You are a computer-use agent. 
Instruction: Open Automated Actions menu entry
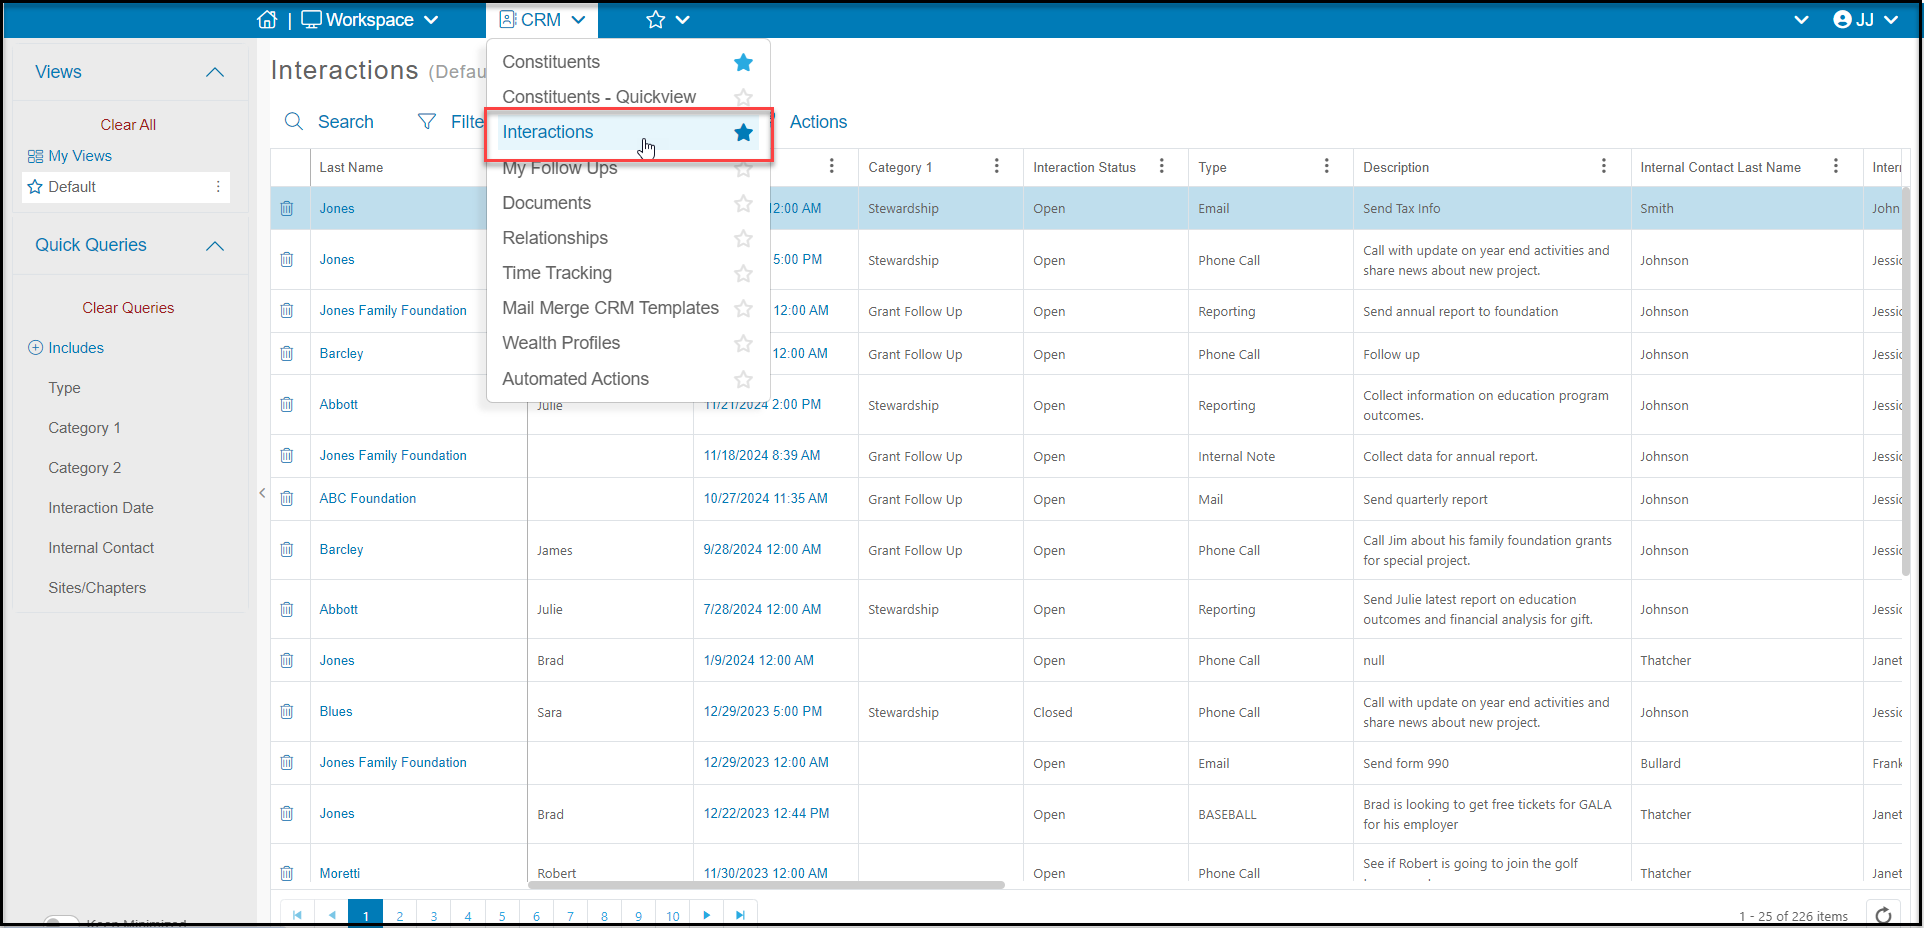(575, 379)
